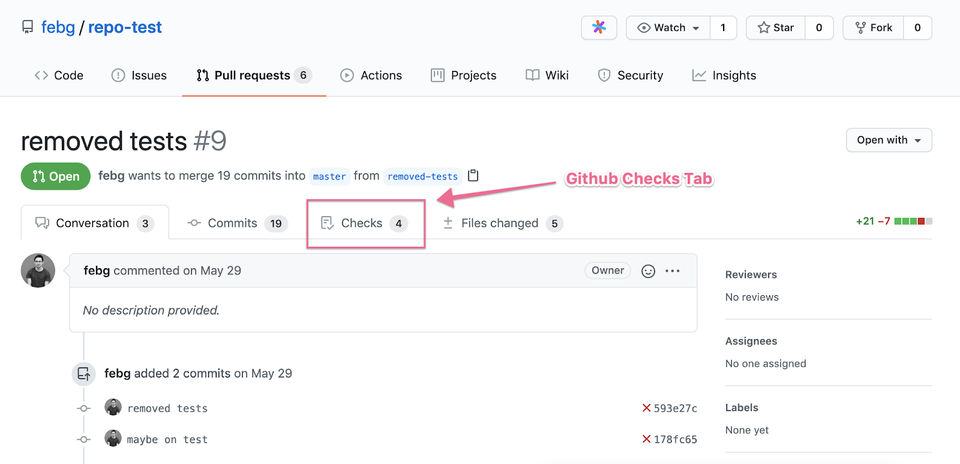960x464 pixels.
Task: Star the repo-test repository
Action: [775, 28]
